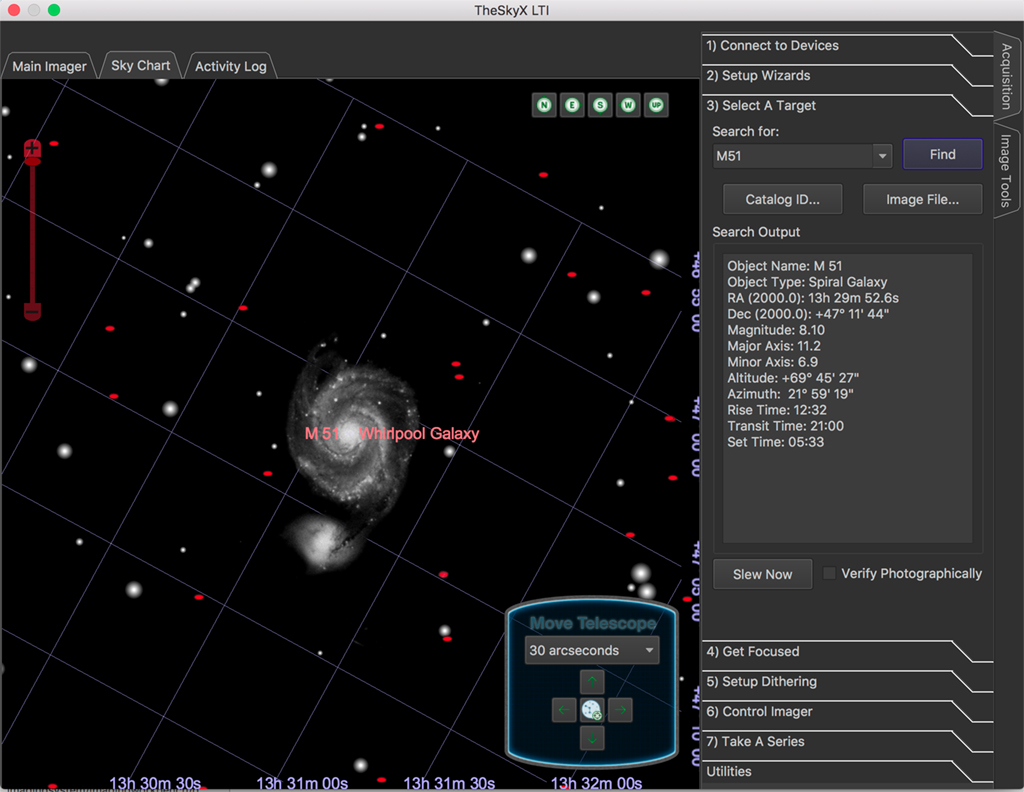Click the Object Type: Spiral Galaxy line

pyautogui.click(x=807, y=282)
